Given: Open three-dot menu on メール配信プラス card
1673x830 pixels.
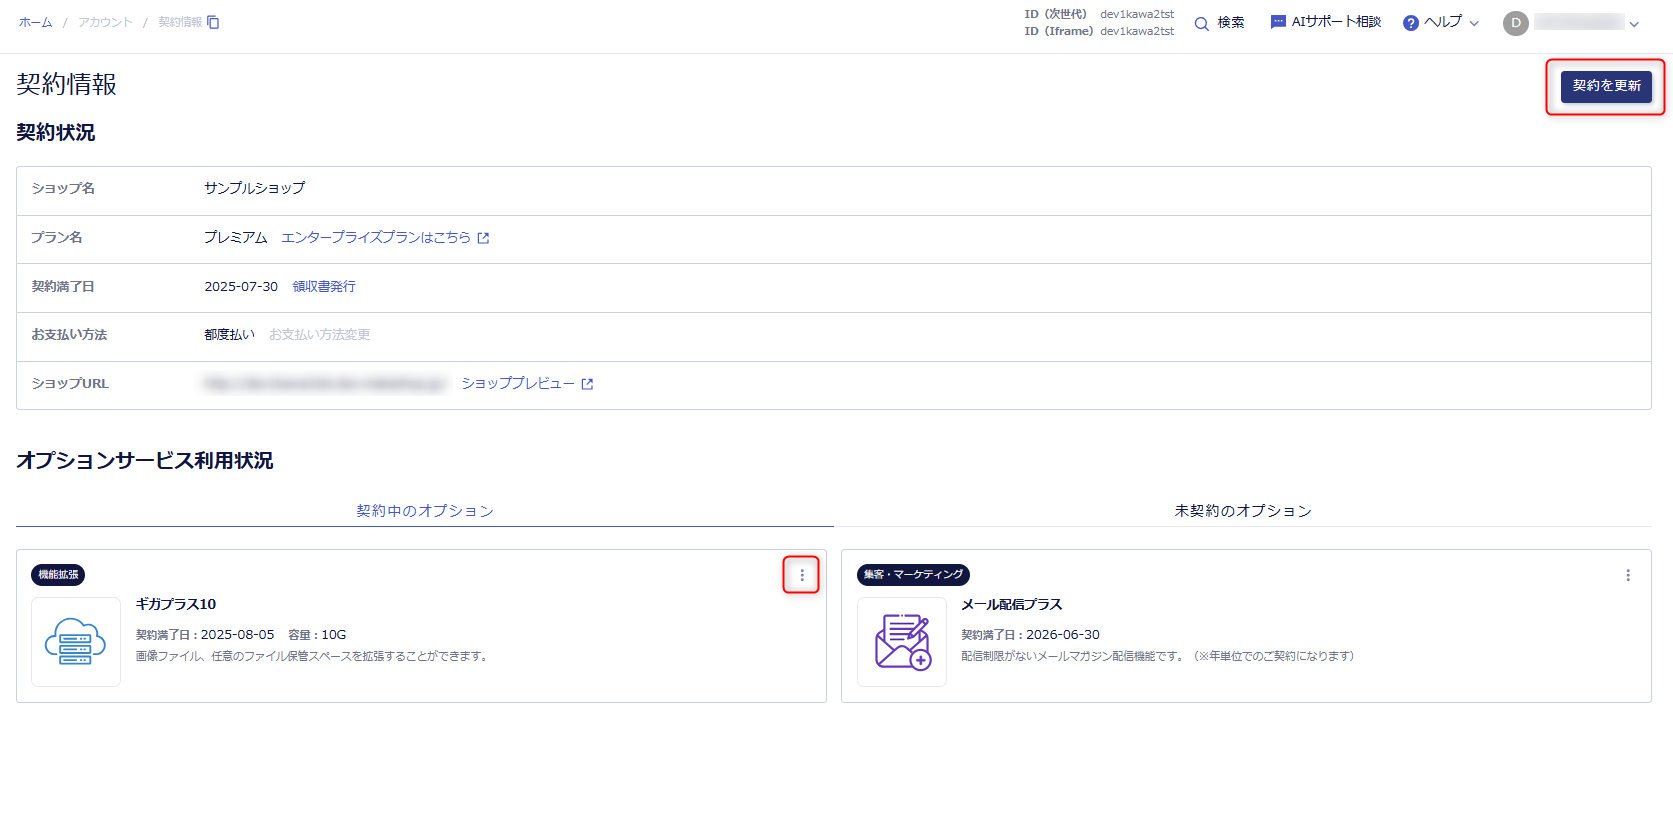Looking at the screenshot, I should [1627, 575].
